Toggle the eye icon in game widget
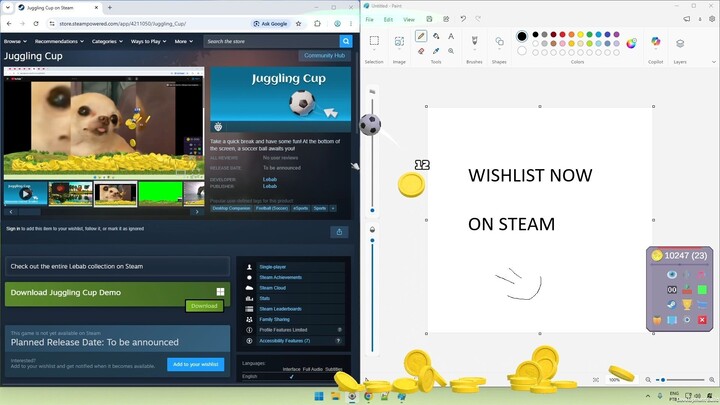The width and height of the screenshot is (720, 405). coord(672,275)
